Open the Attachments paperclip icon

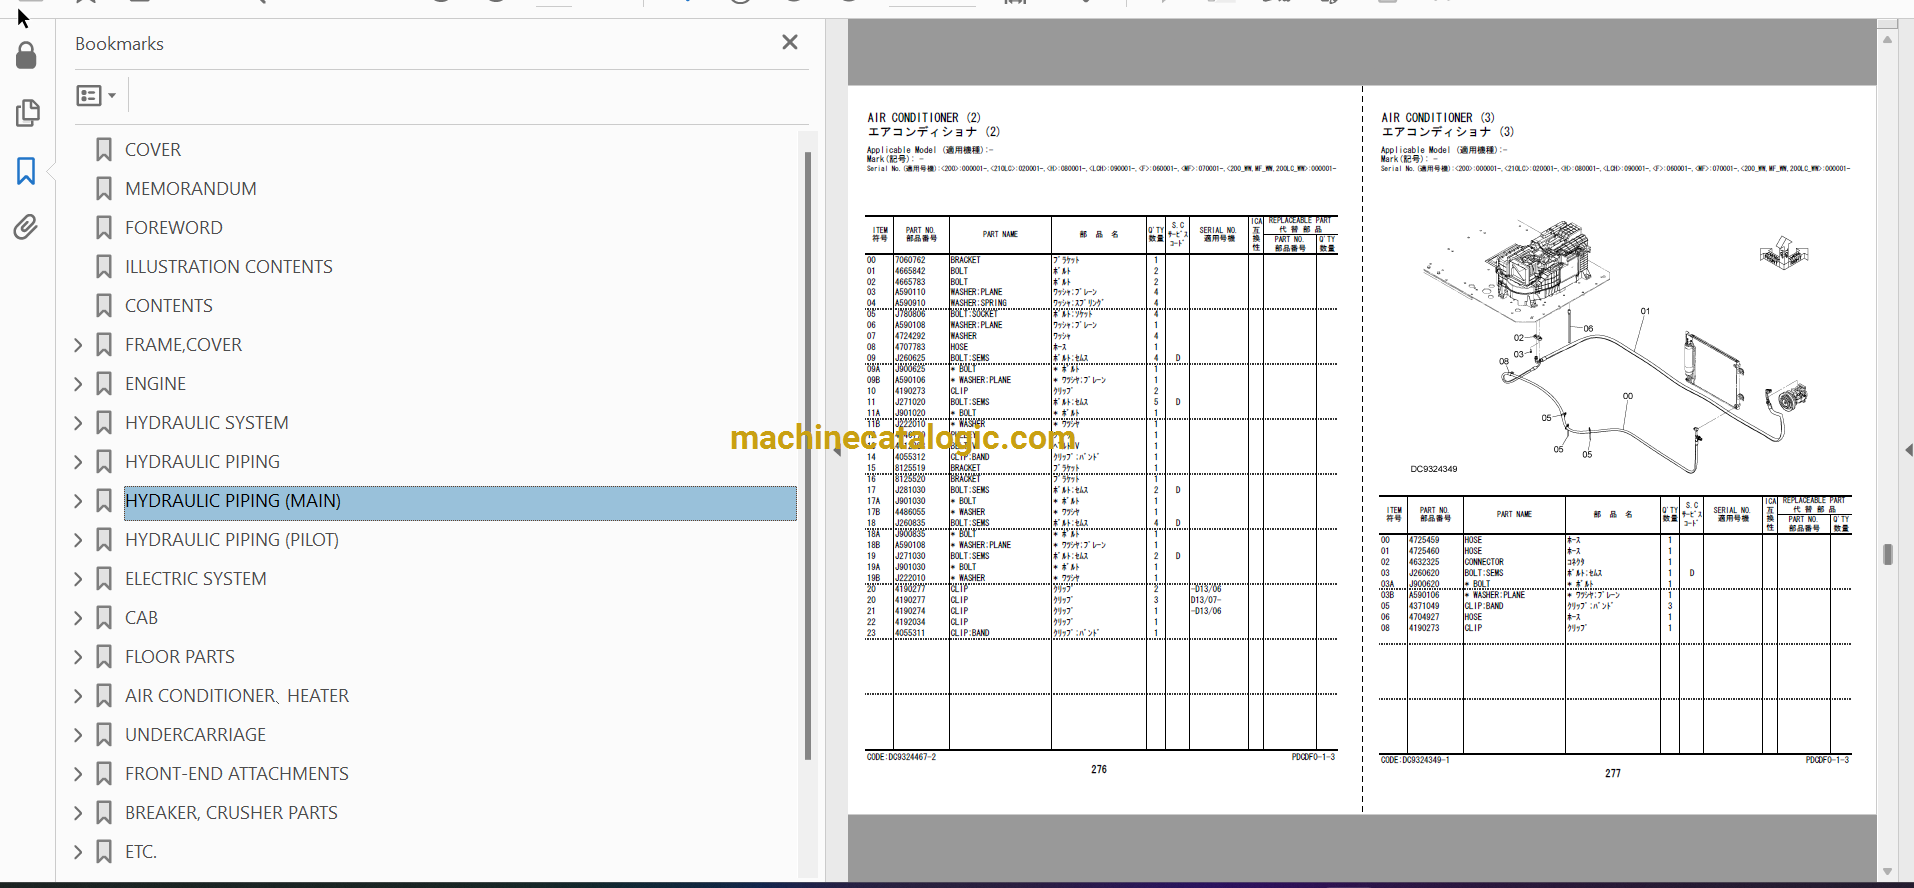click(x=26, y=227)
